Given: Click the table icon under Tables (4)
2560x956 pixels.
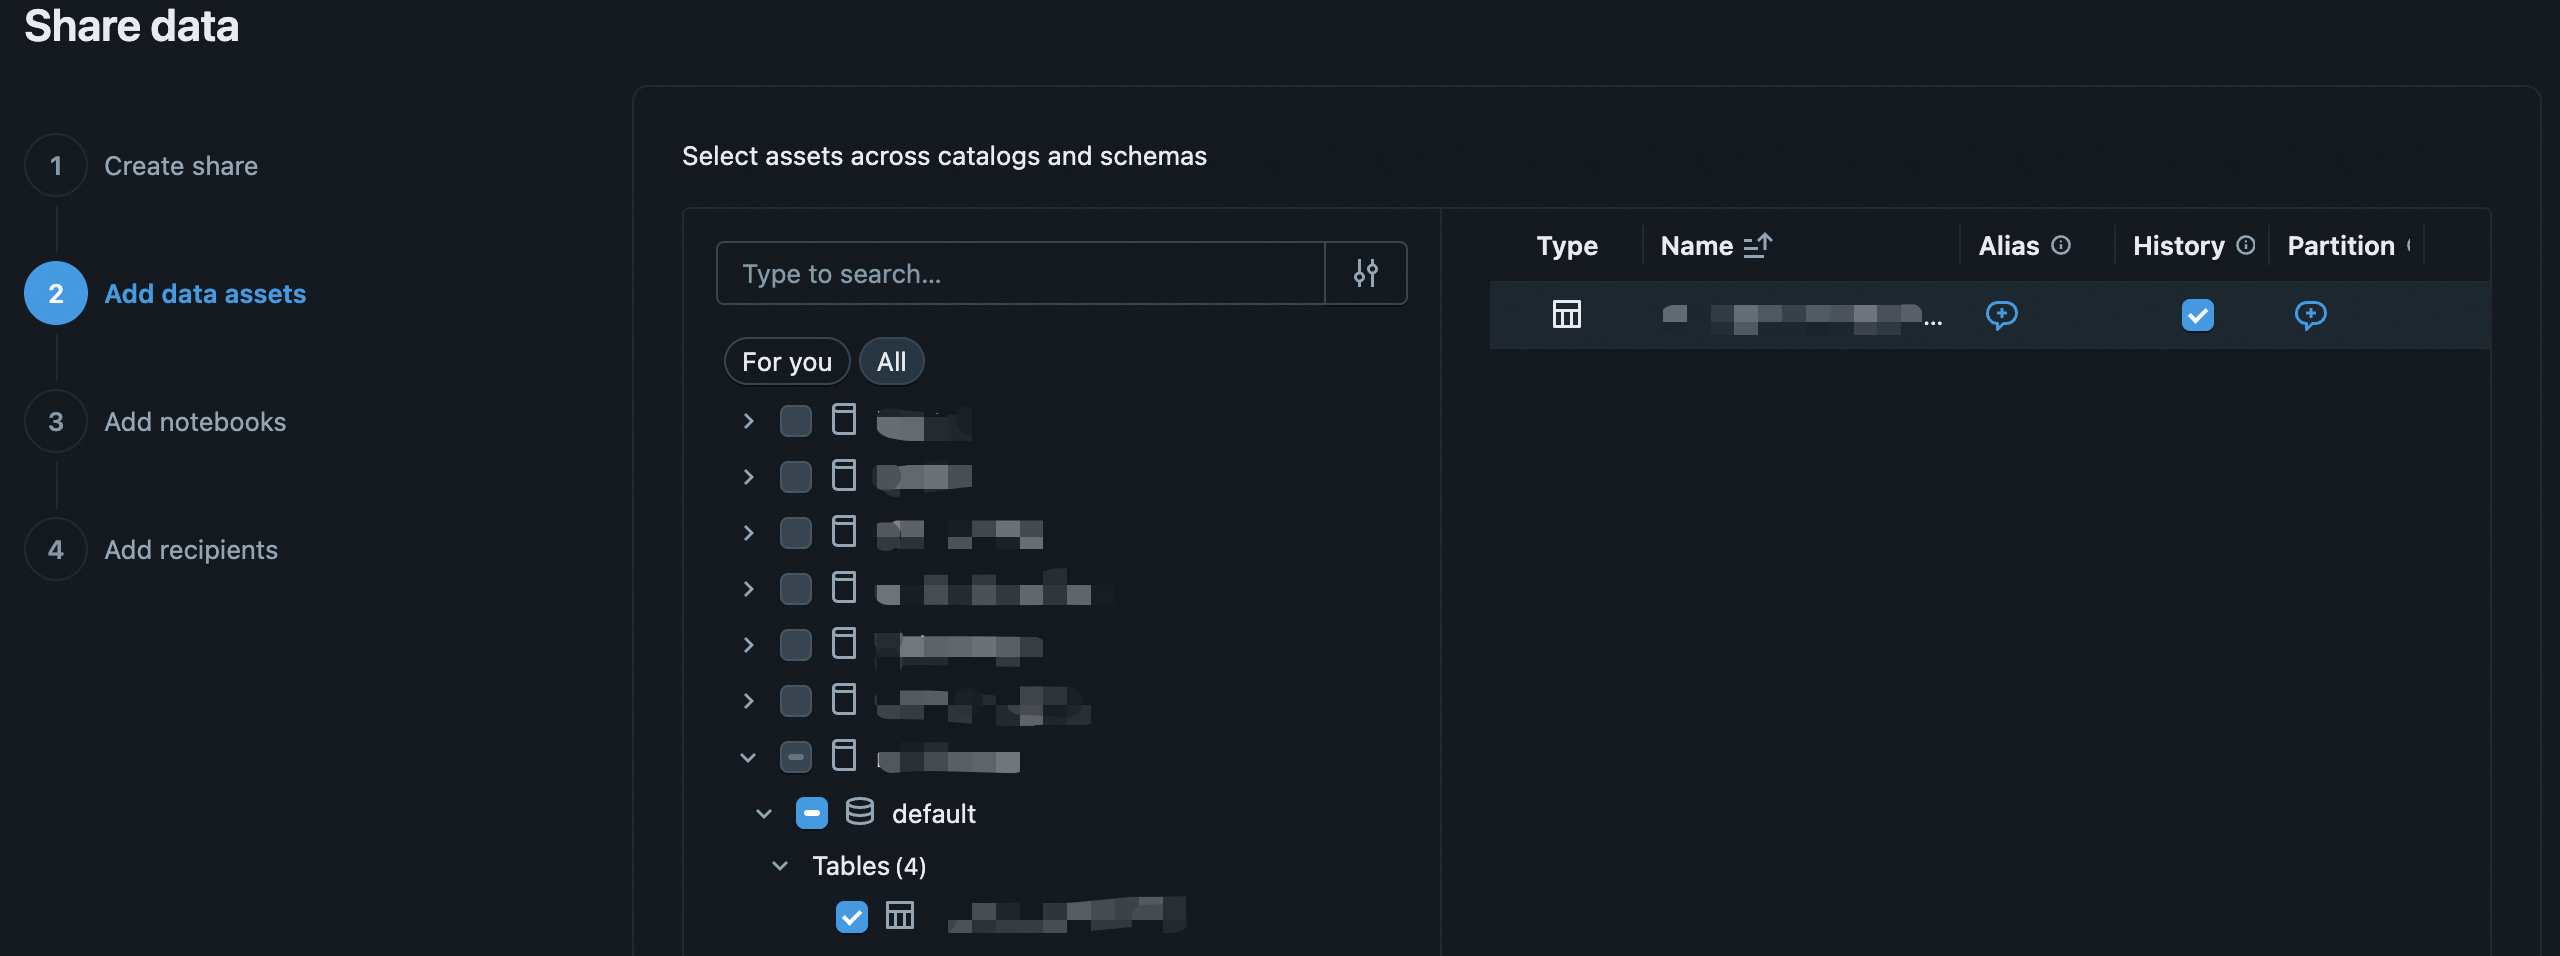Looking at the screenshot, I should (900, 916).
